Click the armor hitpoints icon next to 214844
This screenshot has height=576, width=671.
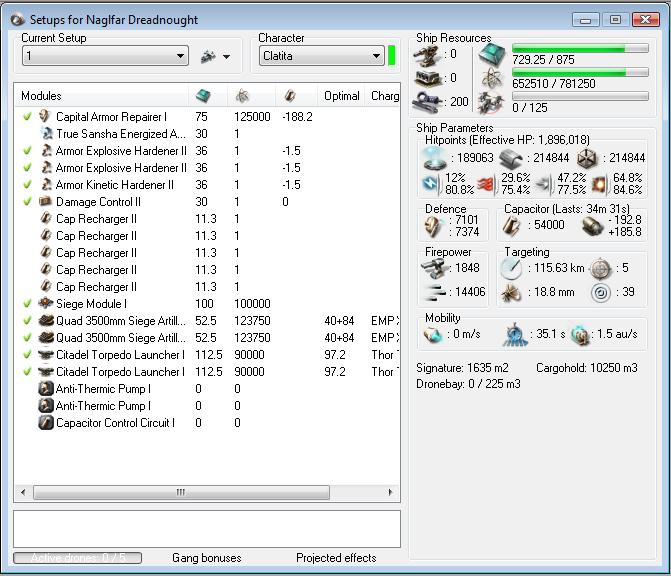point(511,159)
